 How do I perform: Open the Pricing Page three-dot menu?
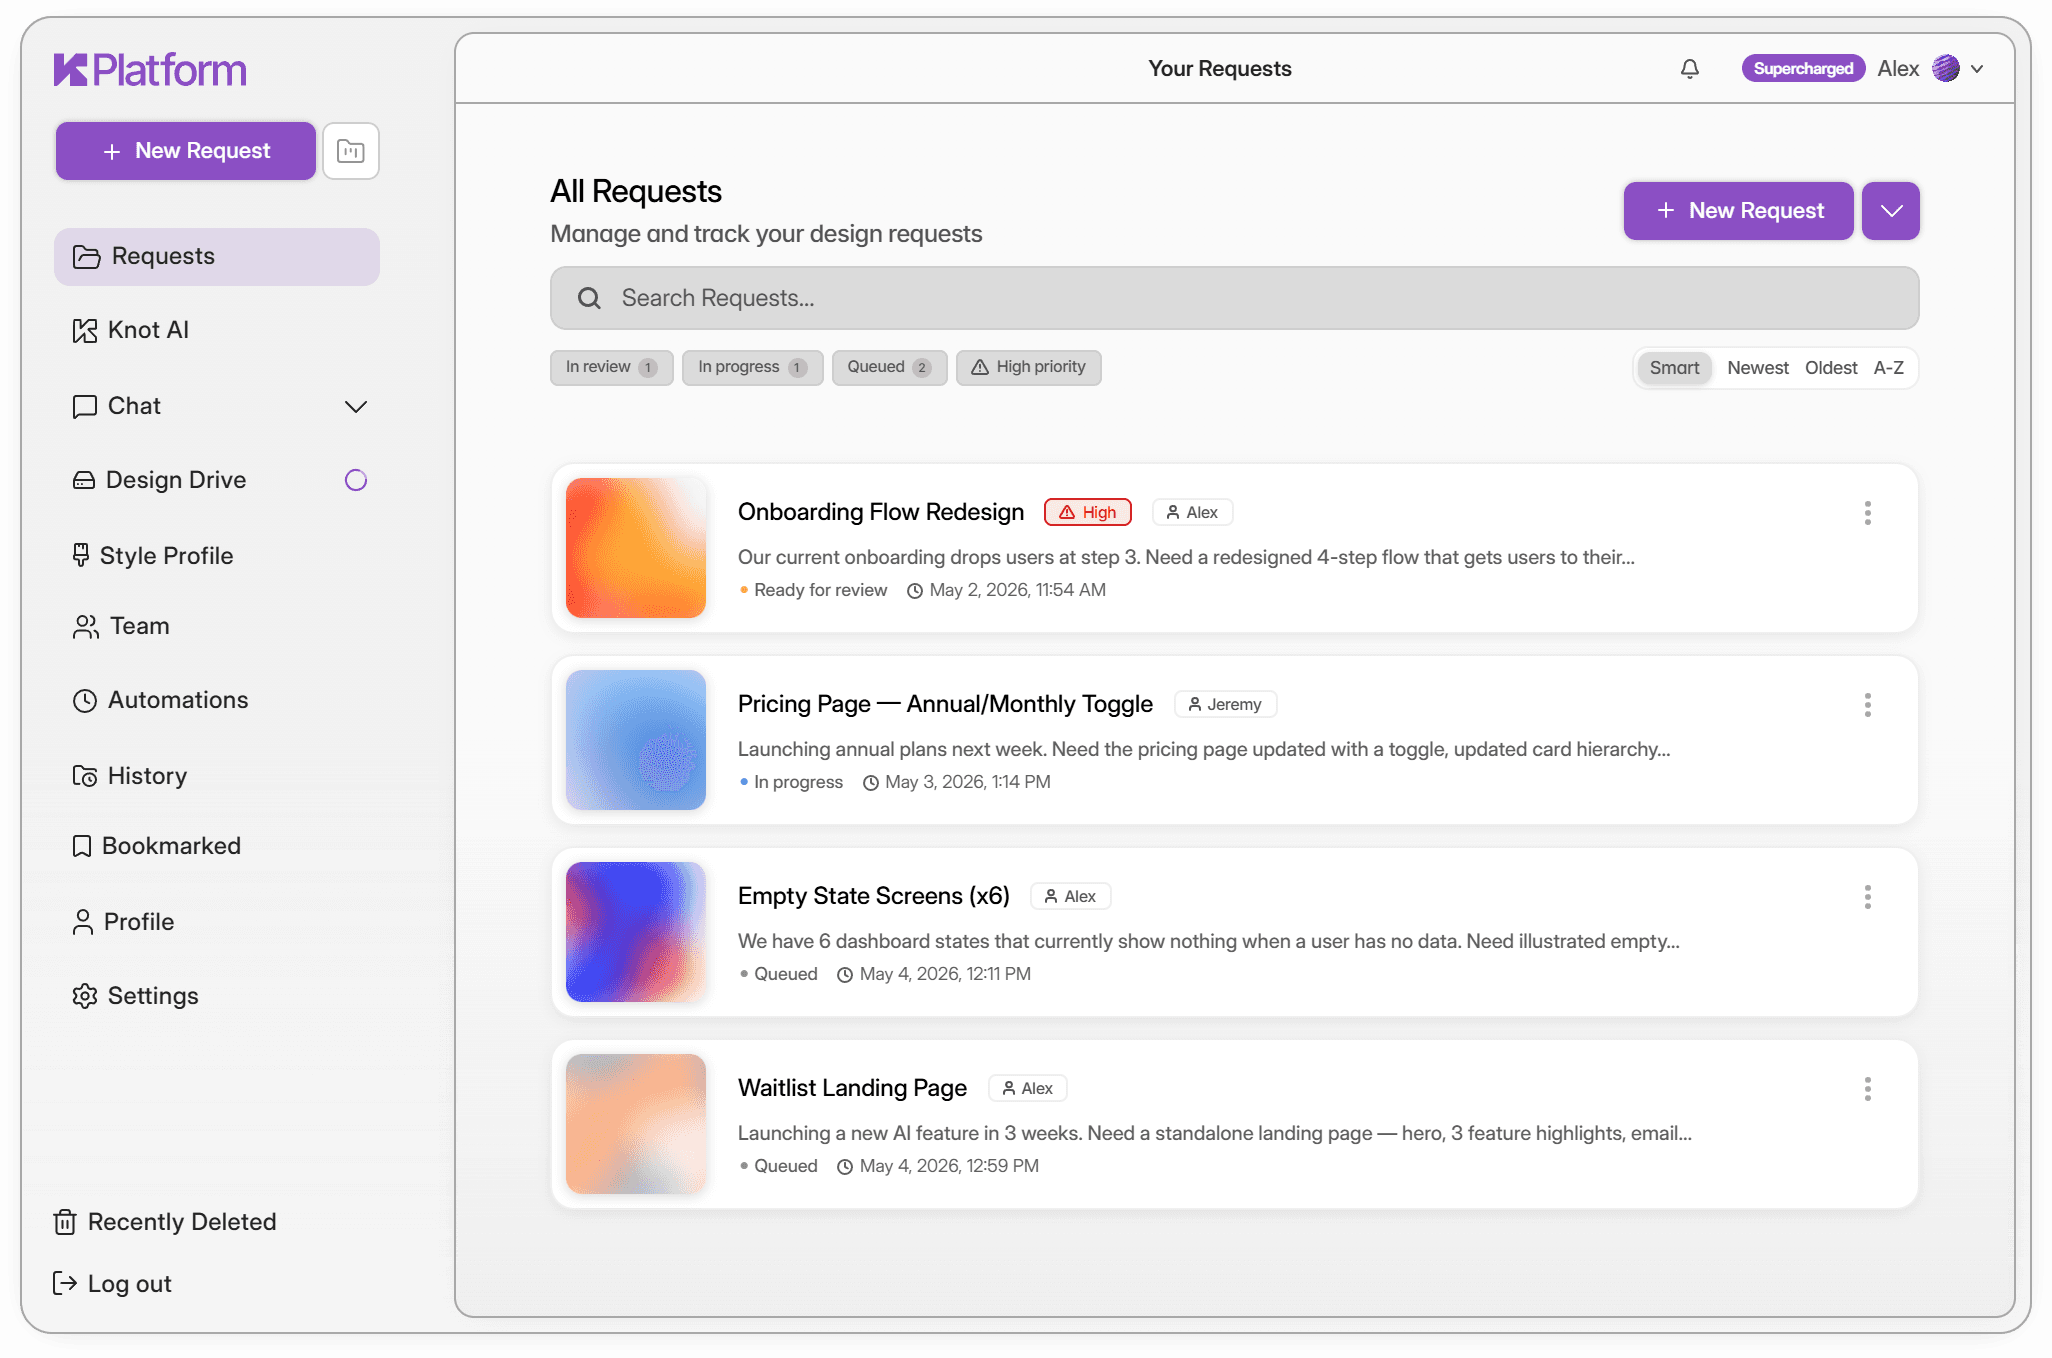coord(1867,705)
